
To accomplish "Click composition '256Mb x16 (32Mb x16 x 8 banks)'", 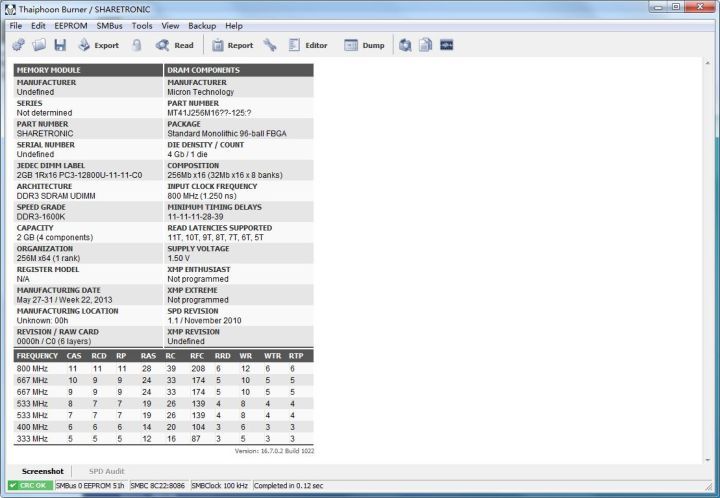I will pyautogui.click(x=225, y=175).
